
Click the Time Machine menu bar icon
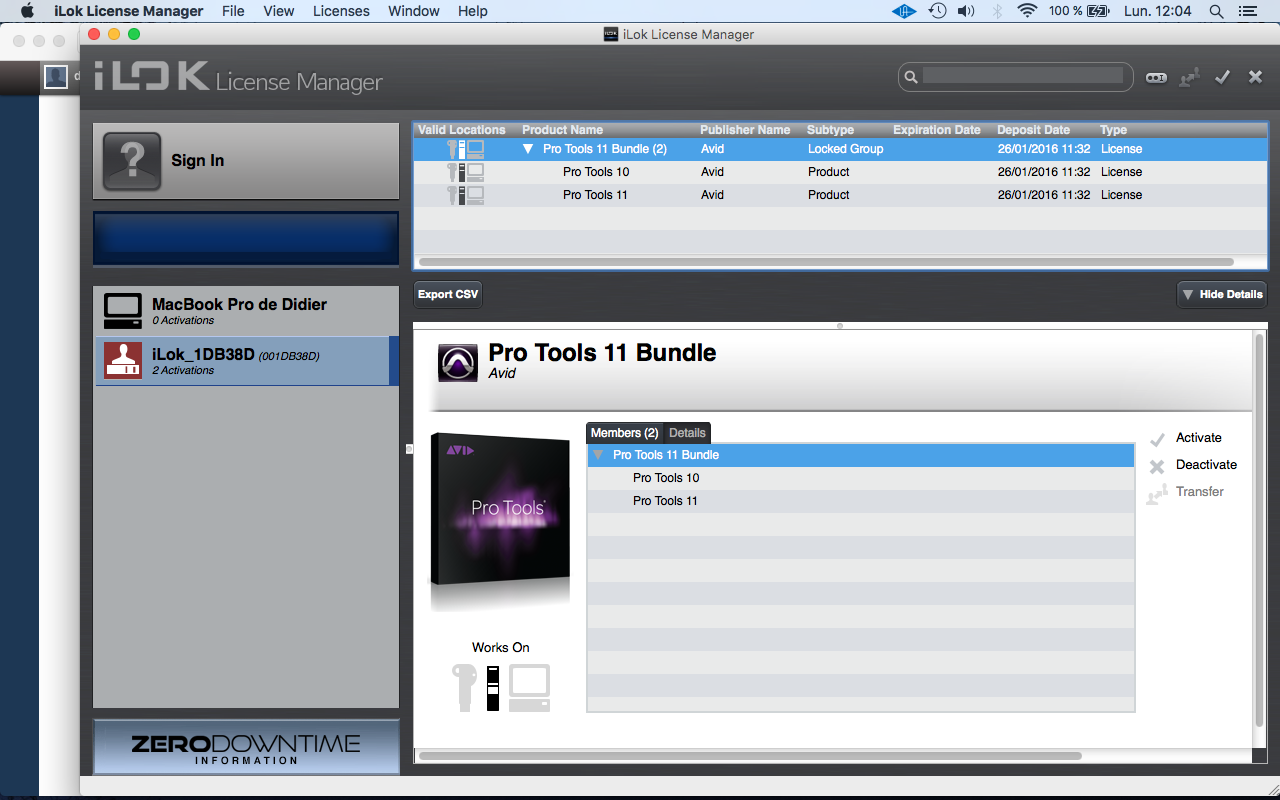(x=937, y=11)
